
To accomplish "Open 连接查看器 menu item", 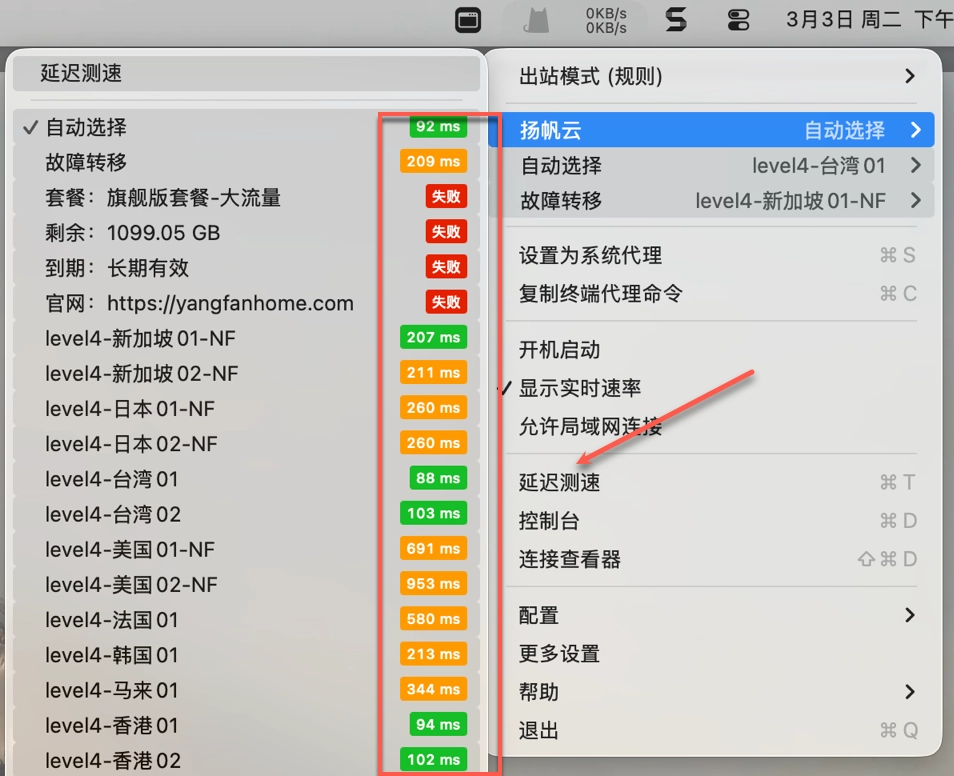I will pos(711,559).
